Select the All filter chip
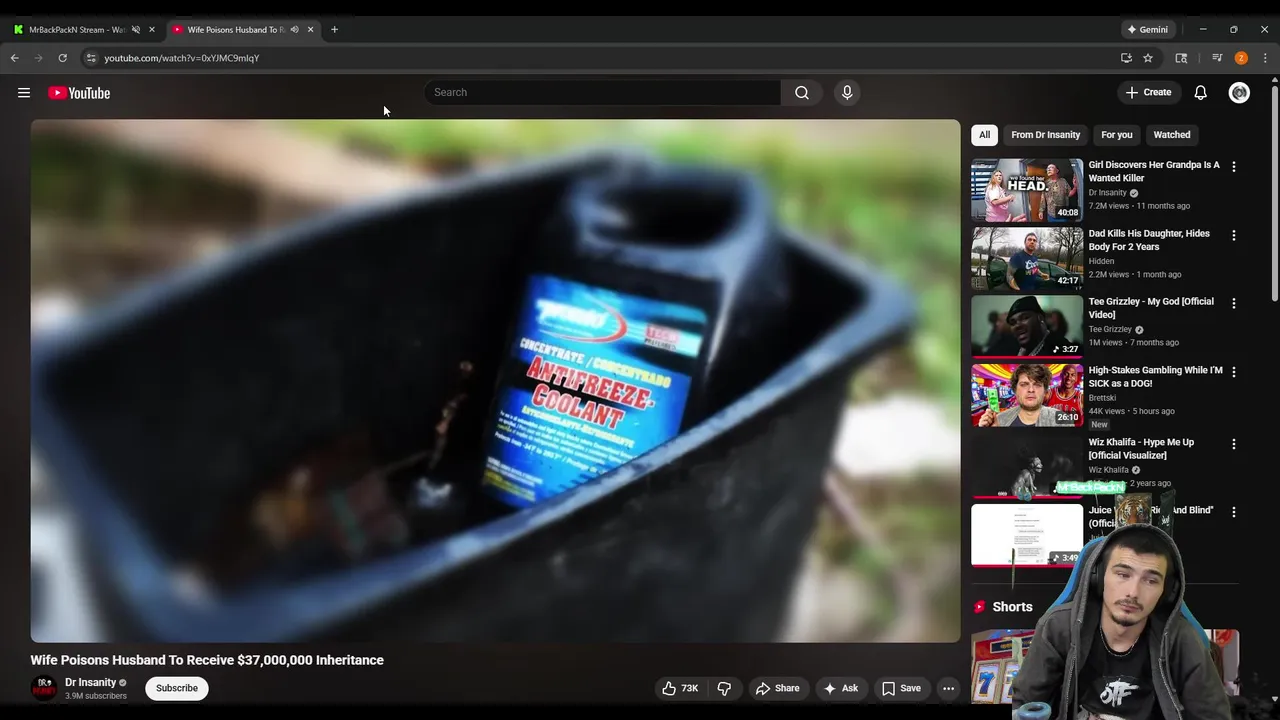 (x=984, y=134)
